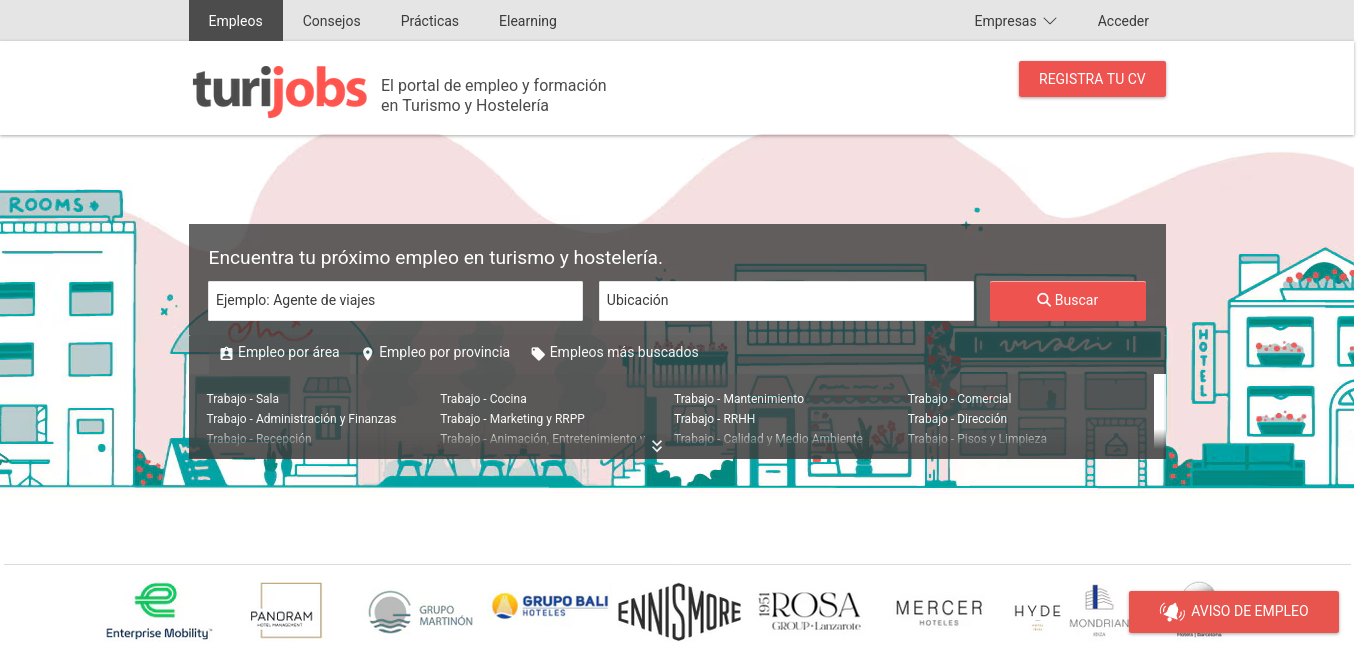Click the REGISTRA TU CV button
Image resolution: width=1366 pixels, height=651 pixels.
(1092, 79)
